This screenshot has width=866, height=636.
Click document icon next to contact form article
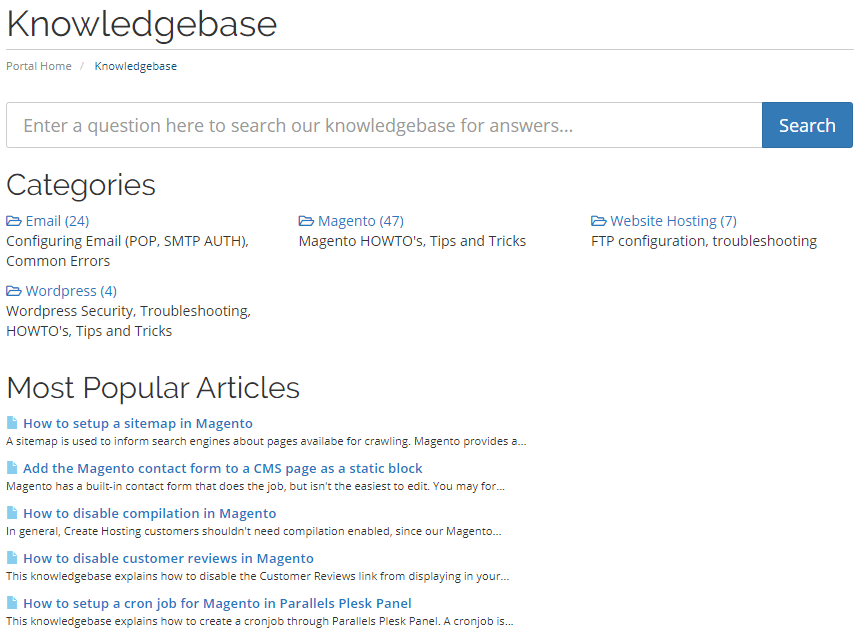(12, 468)
